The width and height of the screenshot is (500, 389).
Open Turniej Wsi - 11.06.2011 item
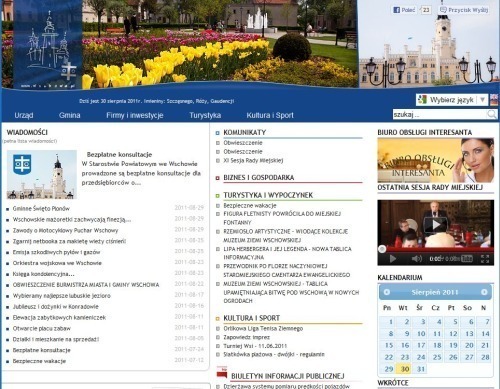[255, 346]
